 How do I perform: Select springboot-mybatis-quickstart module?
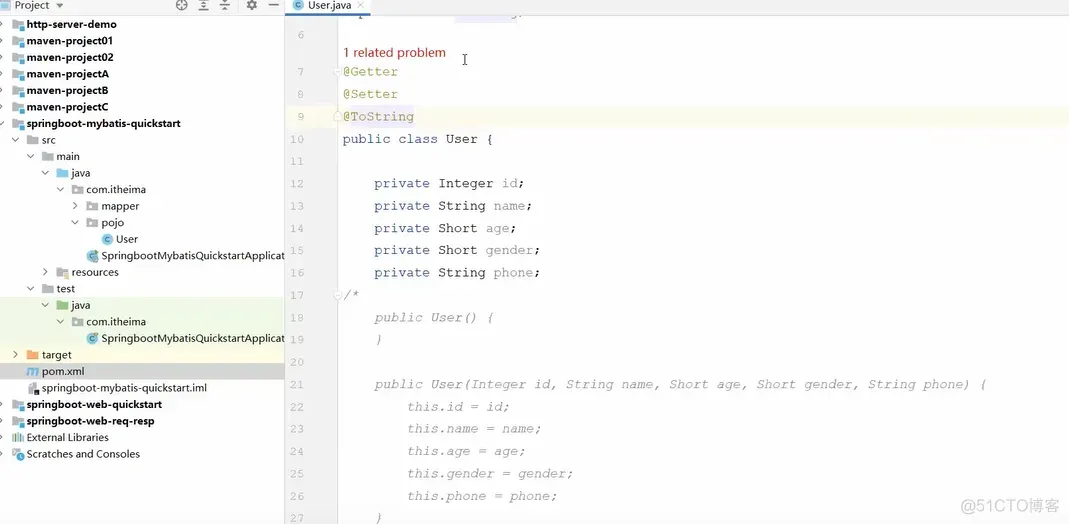(104, 123)
